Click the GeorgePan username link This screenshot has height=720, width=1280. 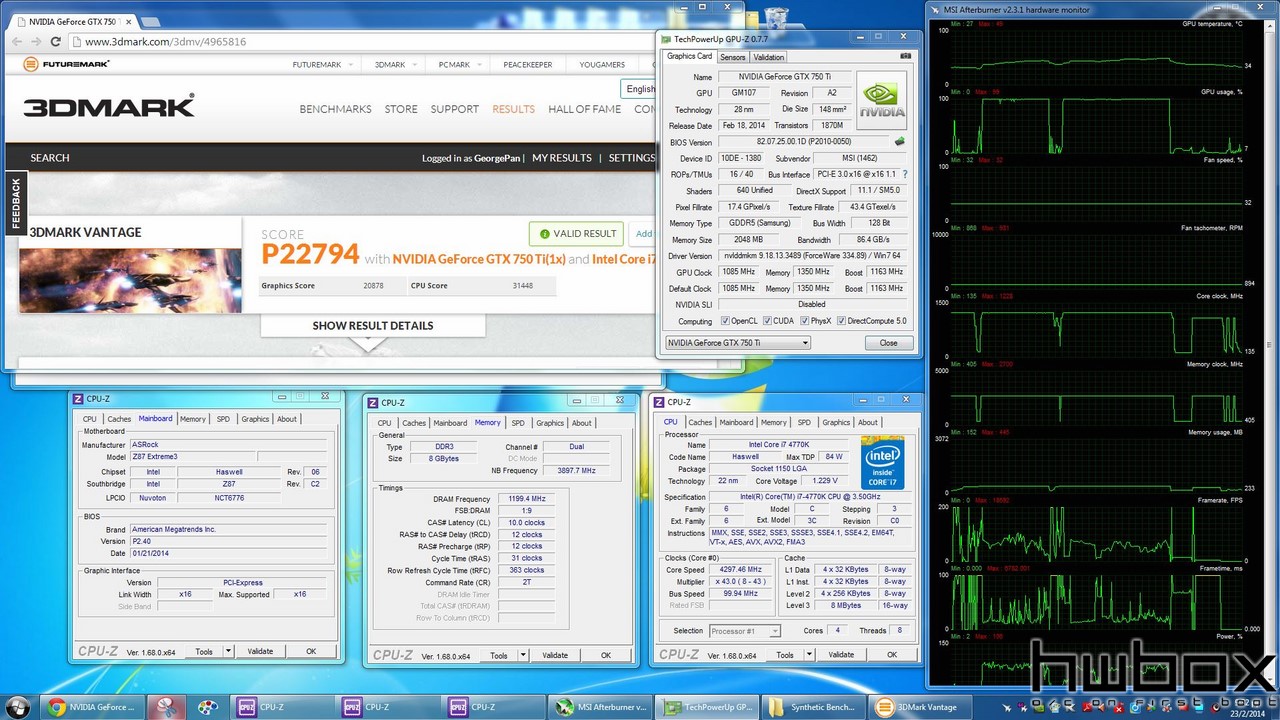497,158
